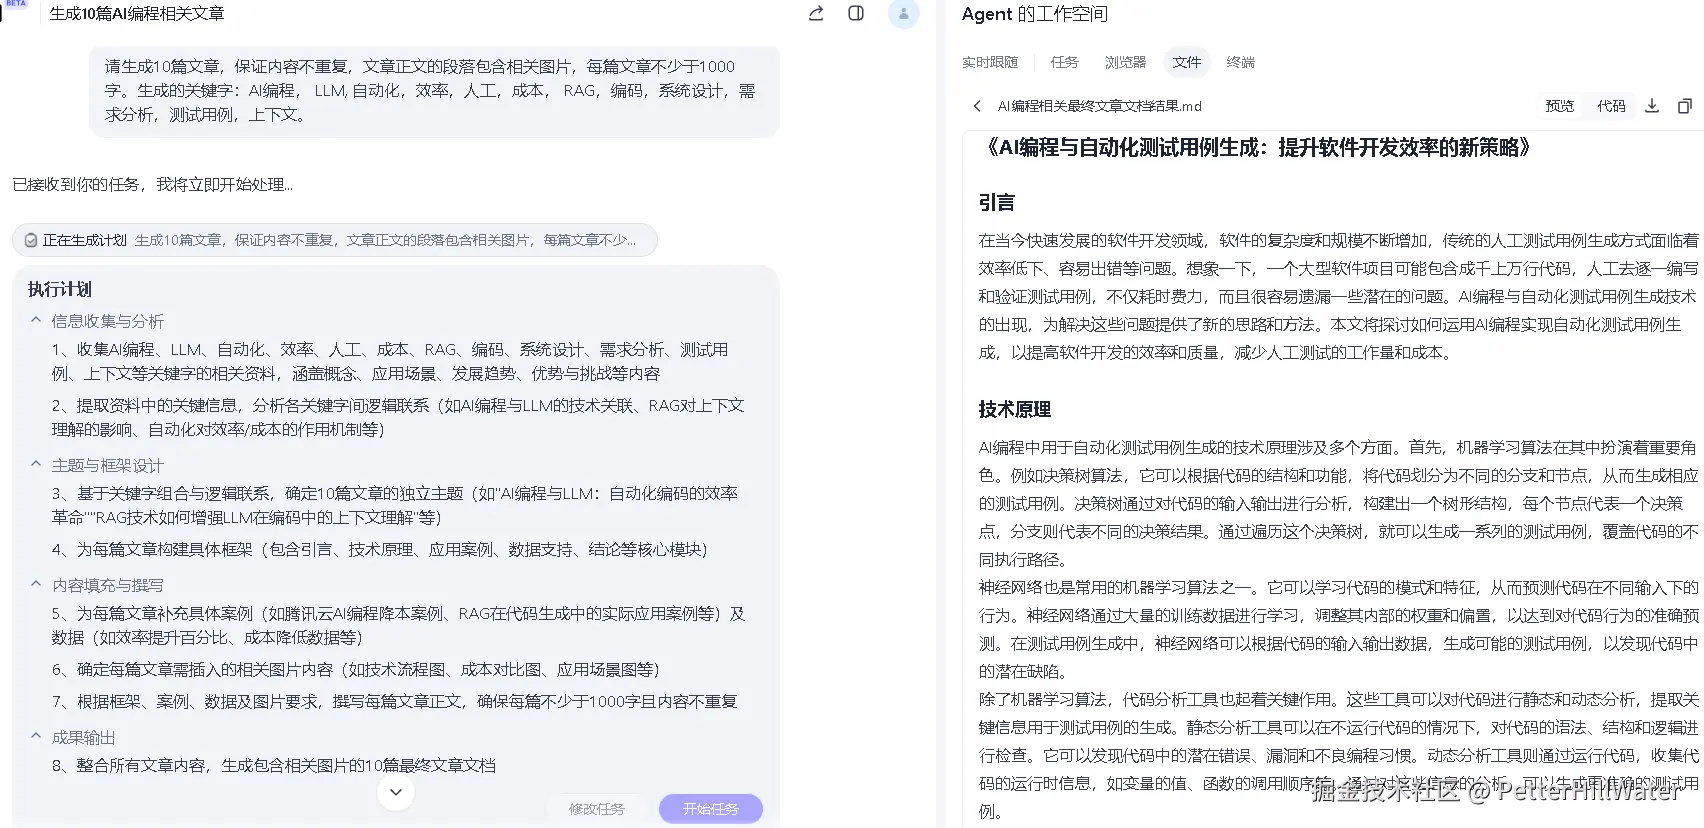Click plan step 4 为每篇文章构建具体框架
The image size is (1704, 828).
(380, 549)
